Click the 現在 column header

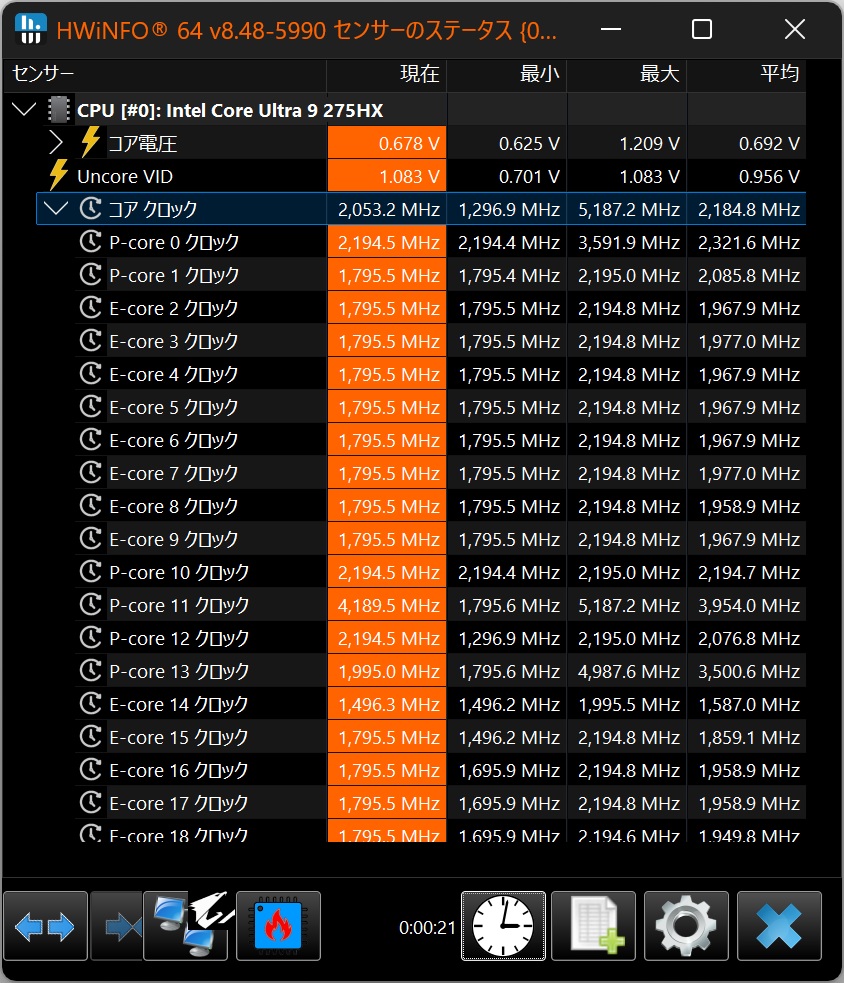tap(387, 74)
